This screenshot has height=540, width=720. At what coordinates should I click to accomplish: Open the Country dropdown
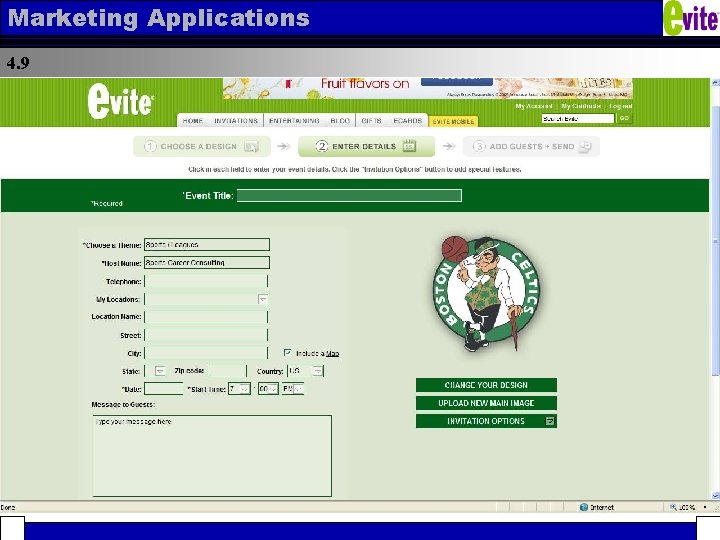click(x=318, y=371)
